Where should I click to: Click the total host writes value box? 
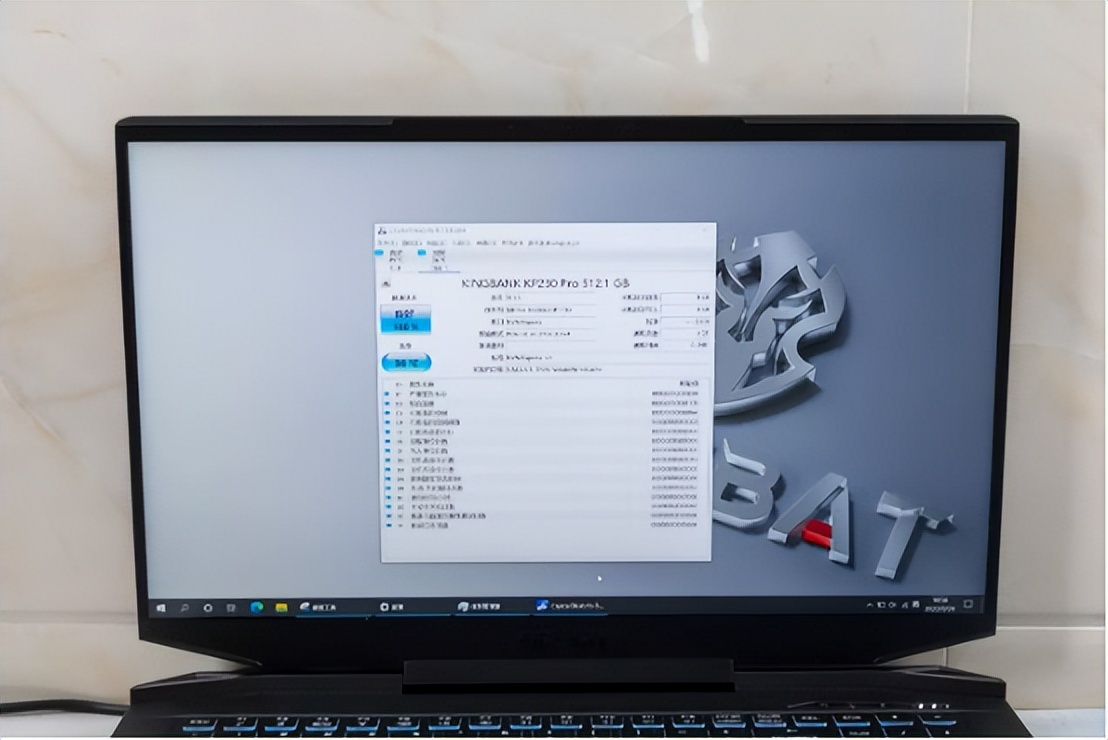coord(685,310)
